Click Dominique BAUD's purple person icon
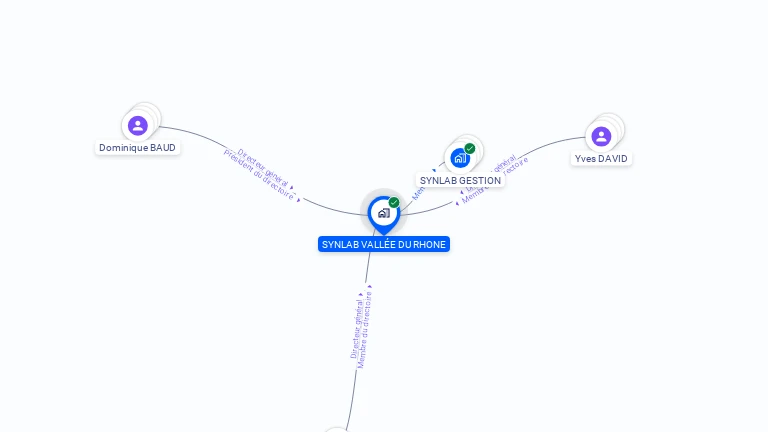768x432 pixels. (138, 126)
